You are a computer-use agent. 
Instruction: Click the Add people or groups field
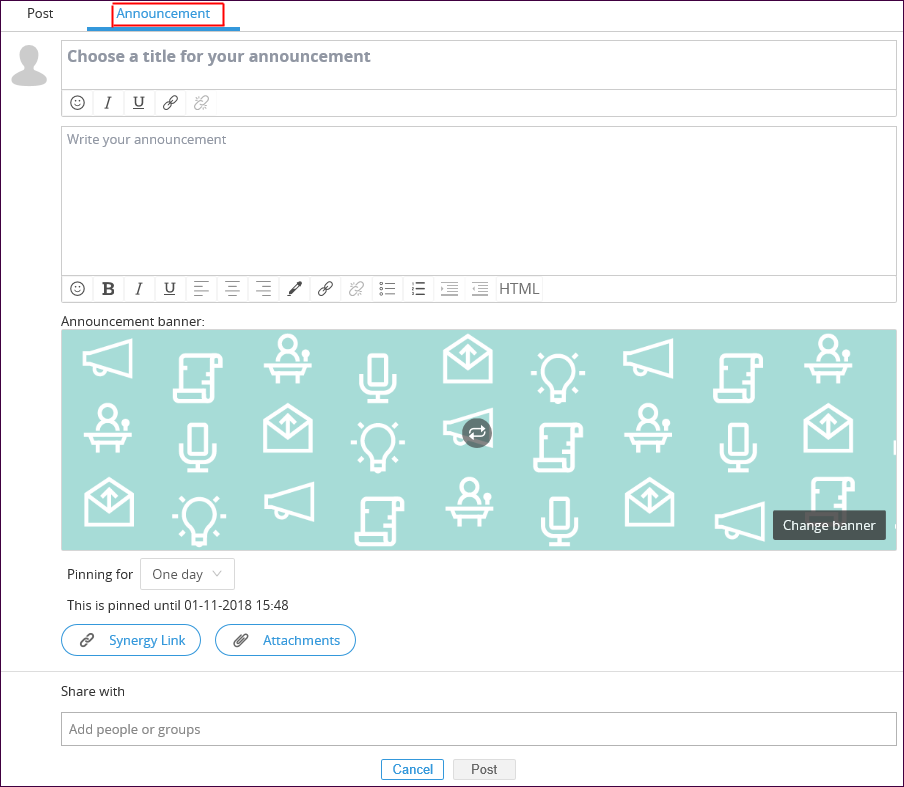pyautogui.click(x=478, y=729)
